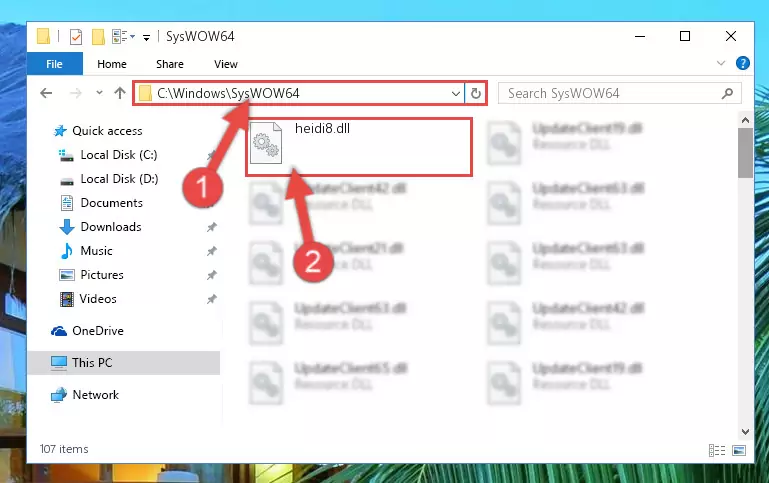Select the heidi8.dll file name
769x483 pixels.
click(322, 128)
